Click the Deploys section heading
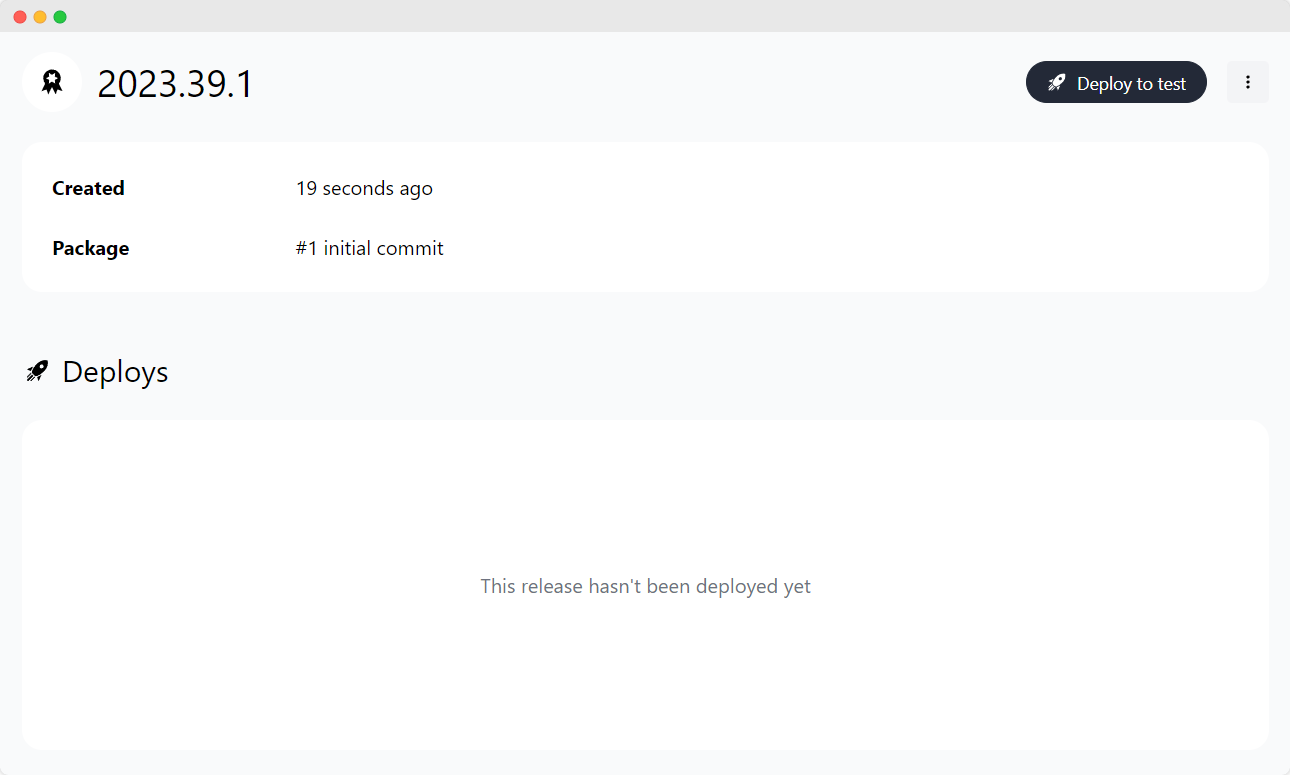Viewport: 1290px width, 775px height. 115,372
